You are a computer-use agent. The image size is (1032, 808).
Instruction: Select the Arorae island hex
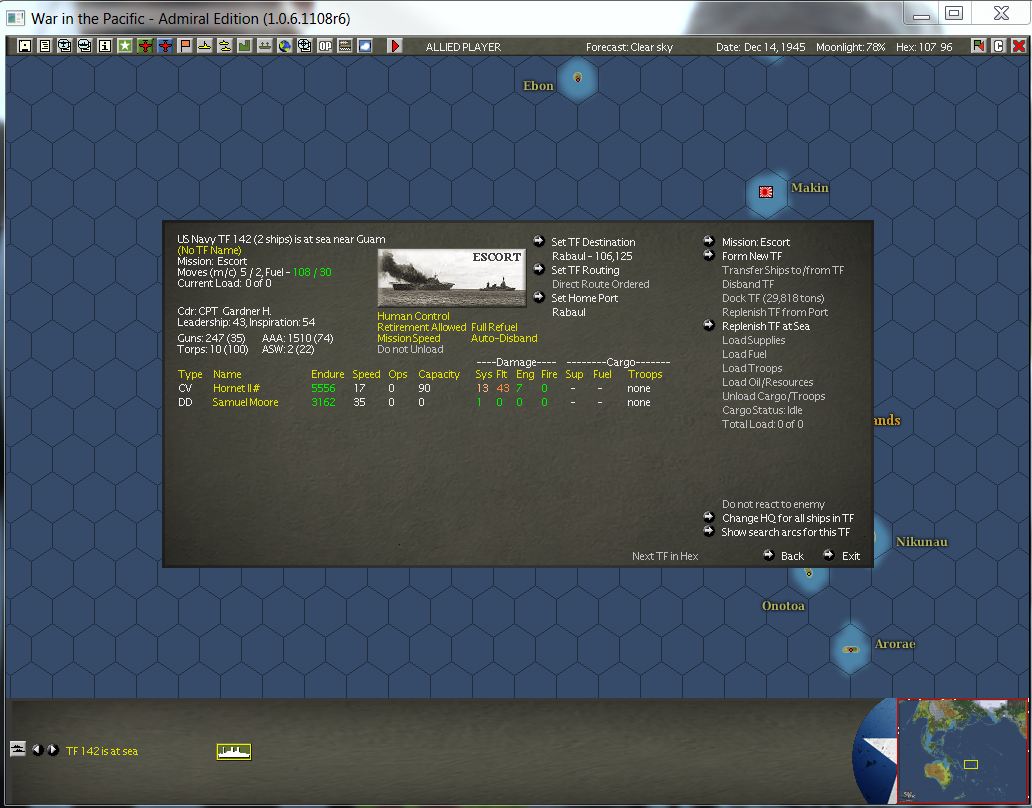point(850,649)
